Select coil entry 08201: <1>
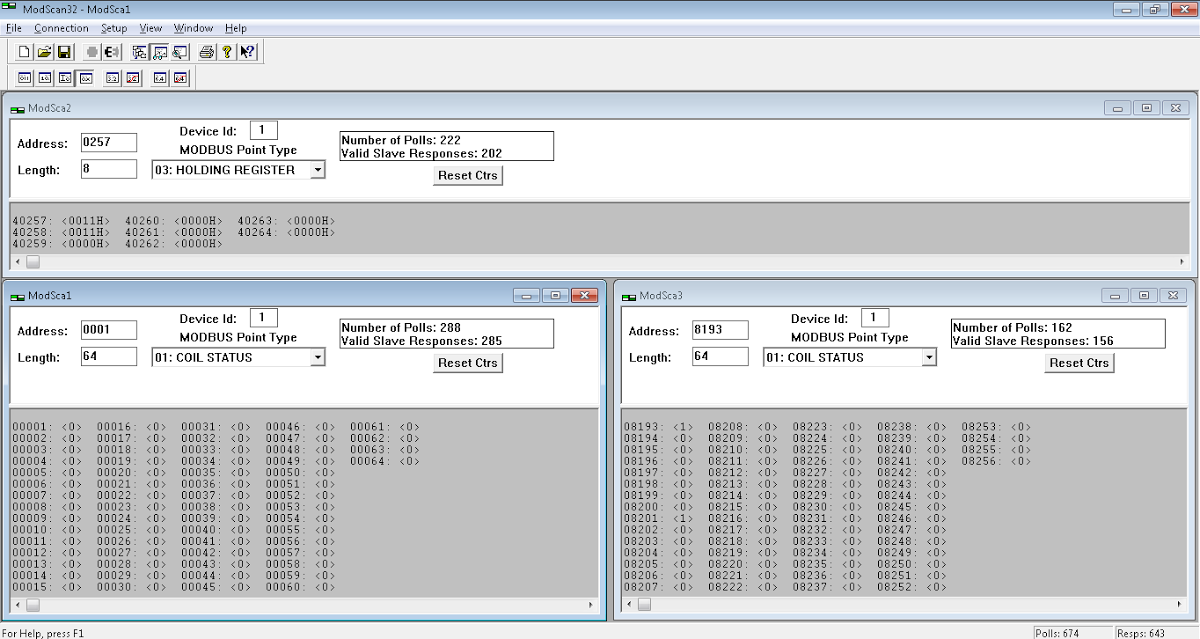Screen dimensions: 1200x639 pos(658,518)
